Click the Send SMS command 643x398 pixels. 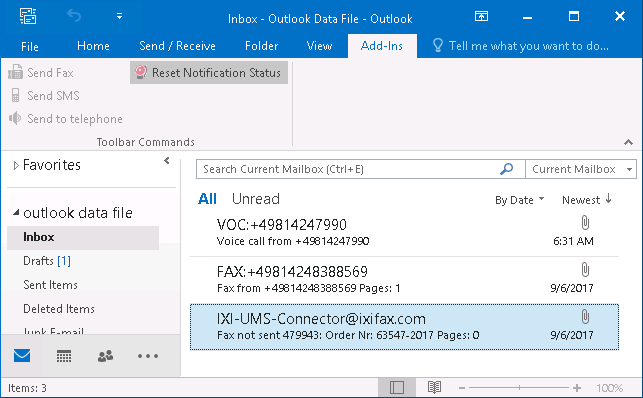(x=44, y=96)
